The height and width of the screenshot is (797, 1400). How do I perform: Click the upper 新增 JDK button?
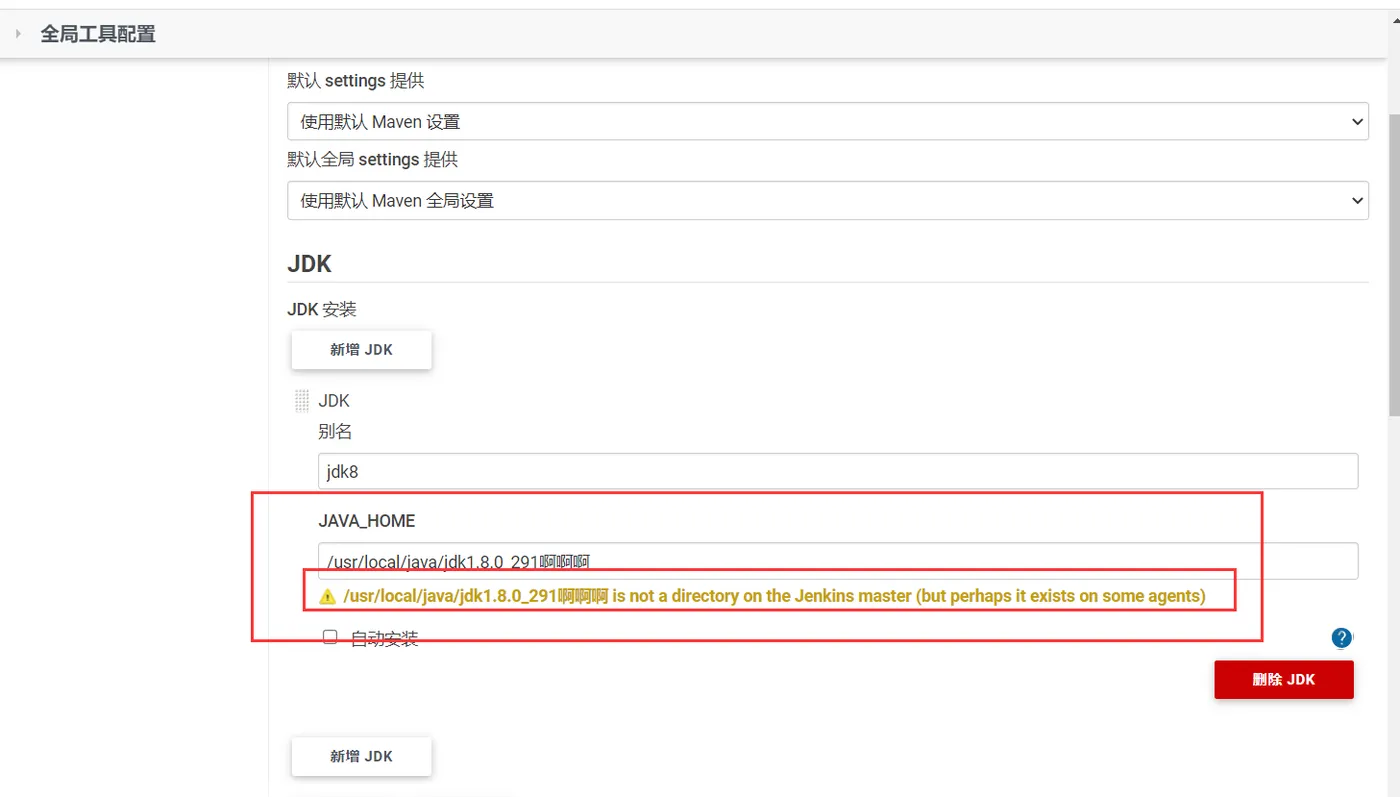362,350
